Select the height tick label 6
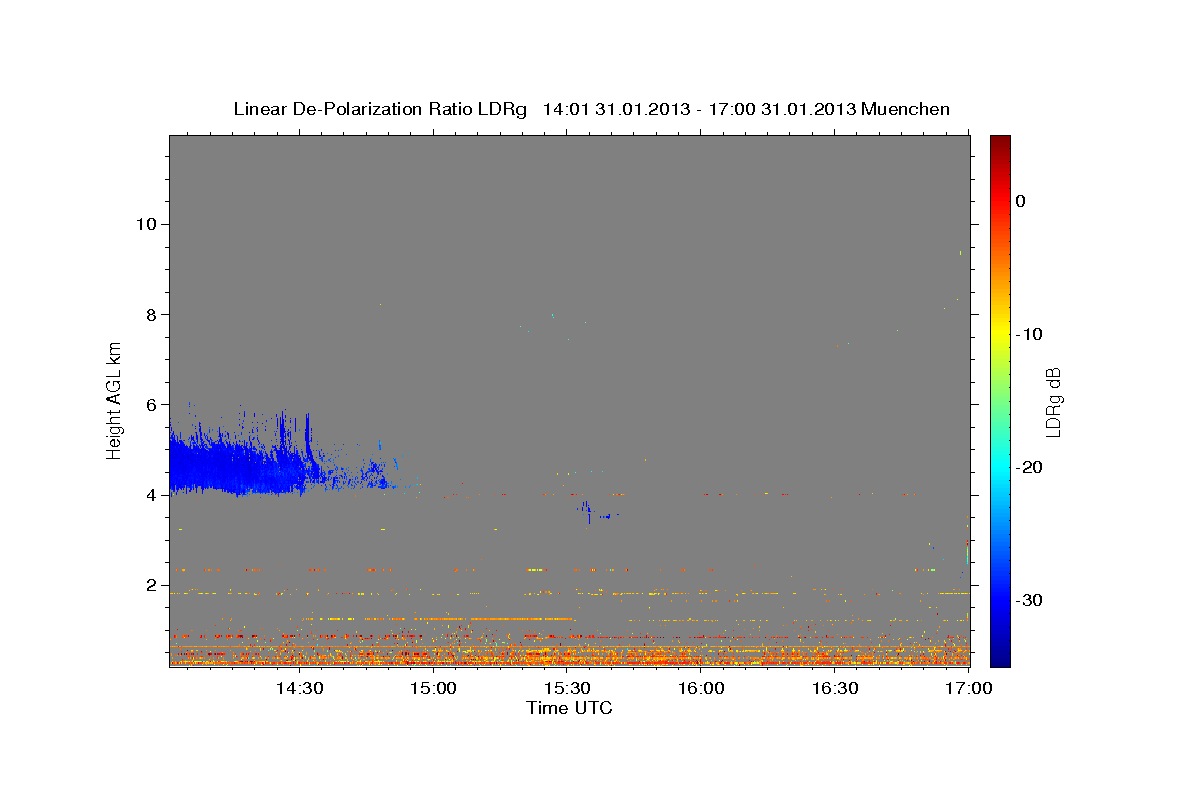 [x=149, y=405]
